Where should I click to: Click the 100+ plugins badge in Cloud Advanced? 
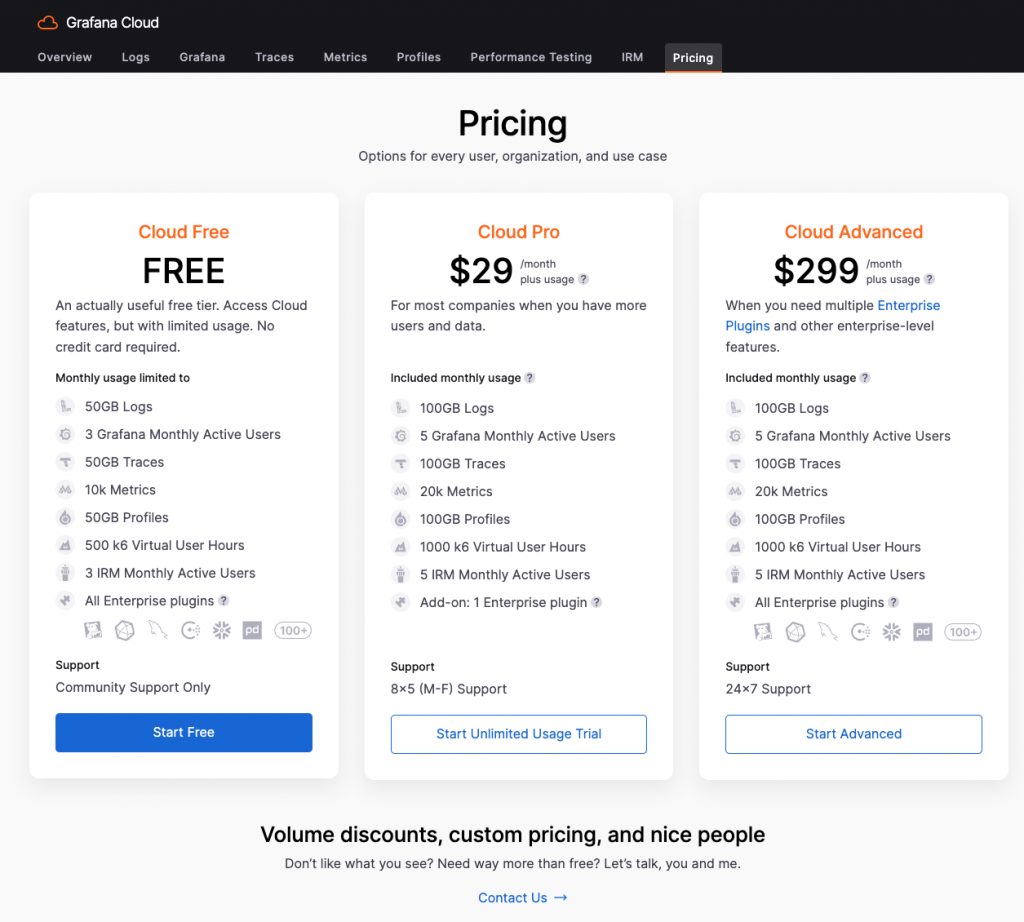[963, 632]
